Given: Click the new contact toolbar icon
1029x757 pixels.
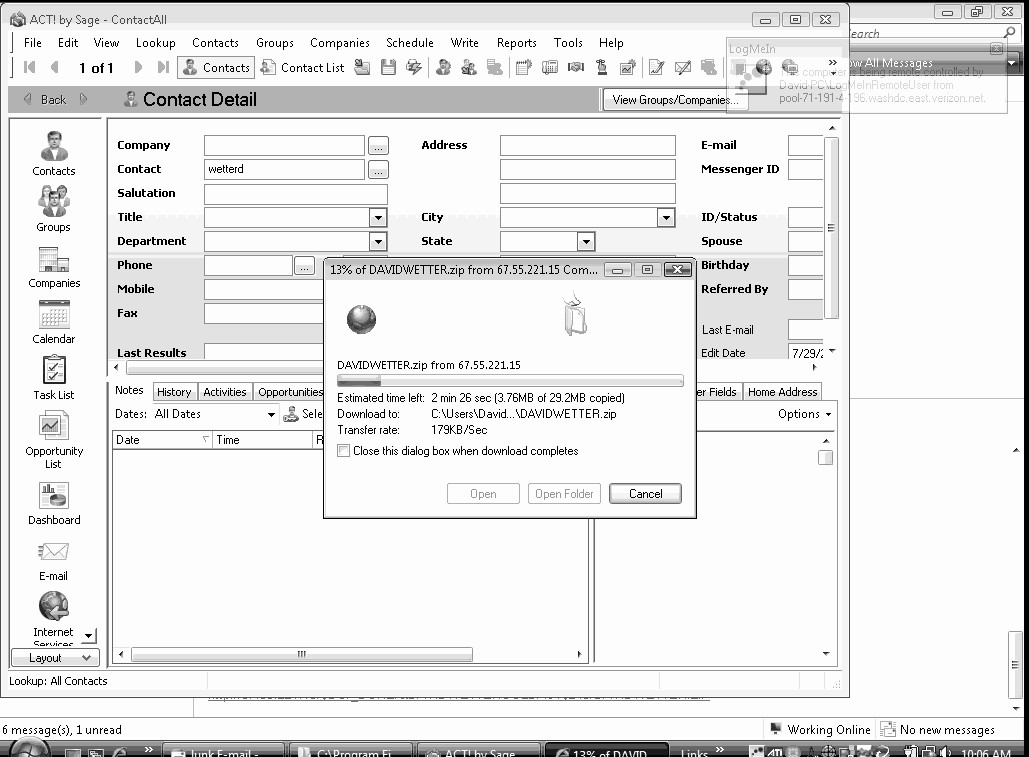Looking at the screenshot, I should [x=444, y=67].
